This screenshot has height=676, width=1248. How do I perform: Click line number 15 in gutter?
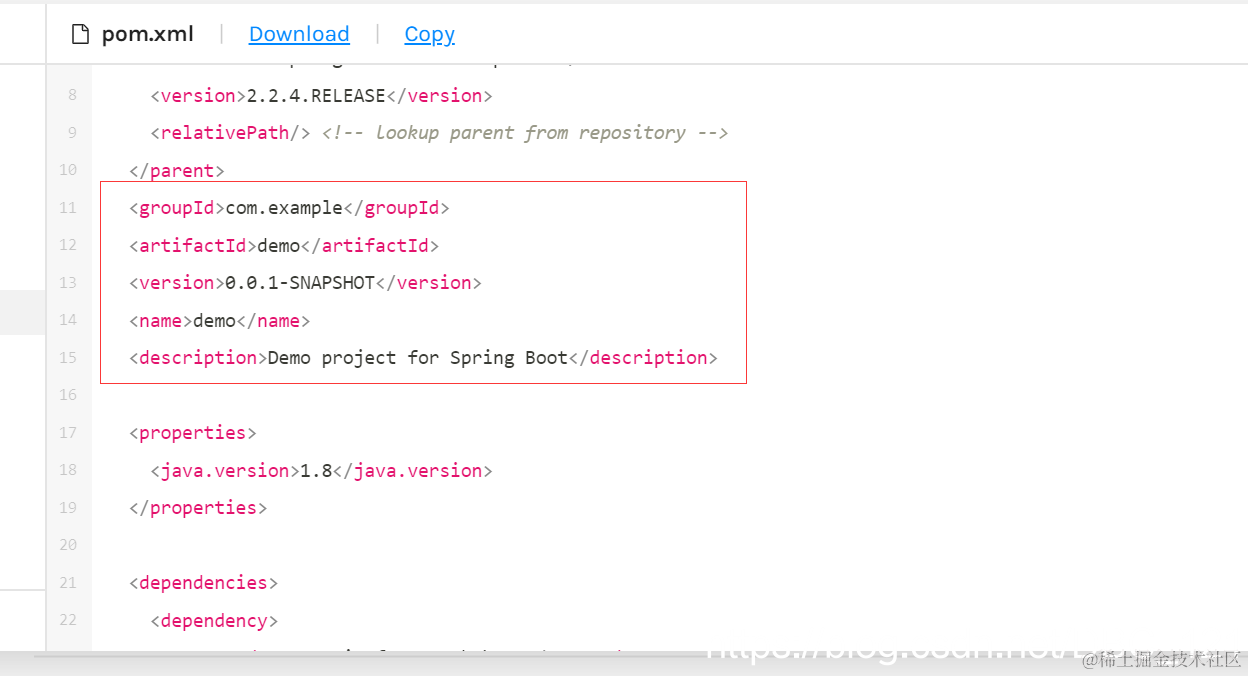click(68, 358)
